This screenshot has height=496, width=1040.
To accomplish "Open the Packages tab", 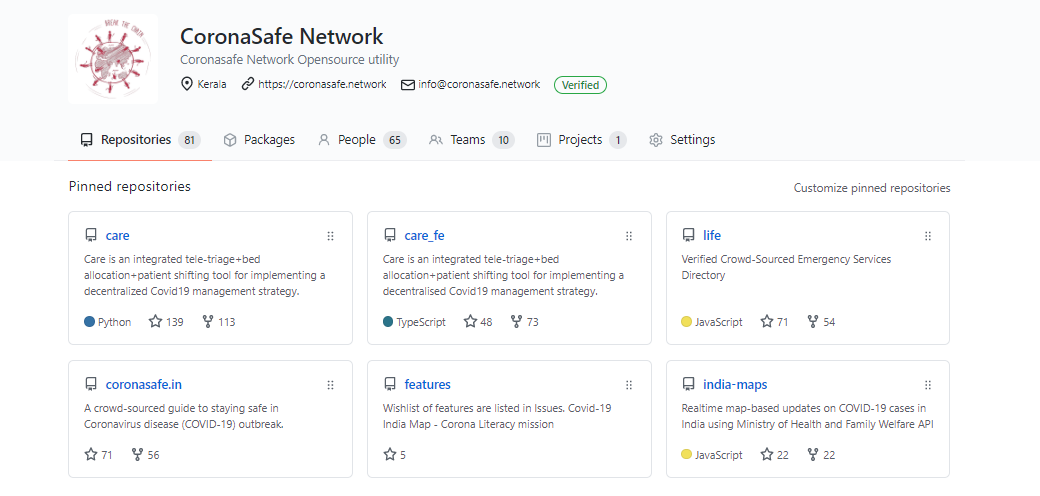I will (x=259, y=140).
